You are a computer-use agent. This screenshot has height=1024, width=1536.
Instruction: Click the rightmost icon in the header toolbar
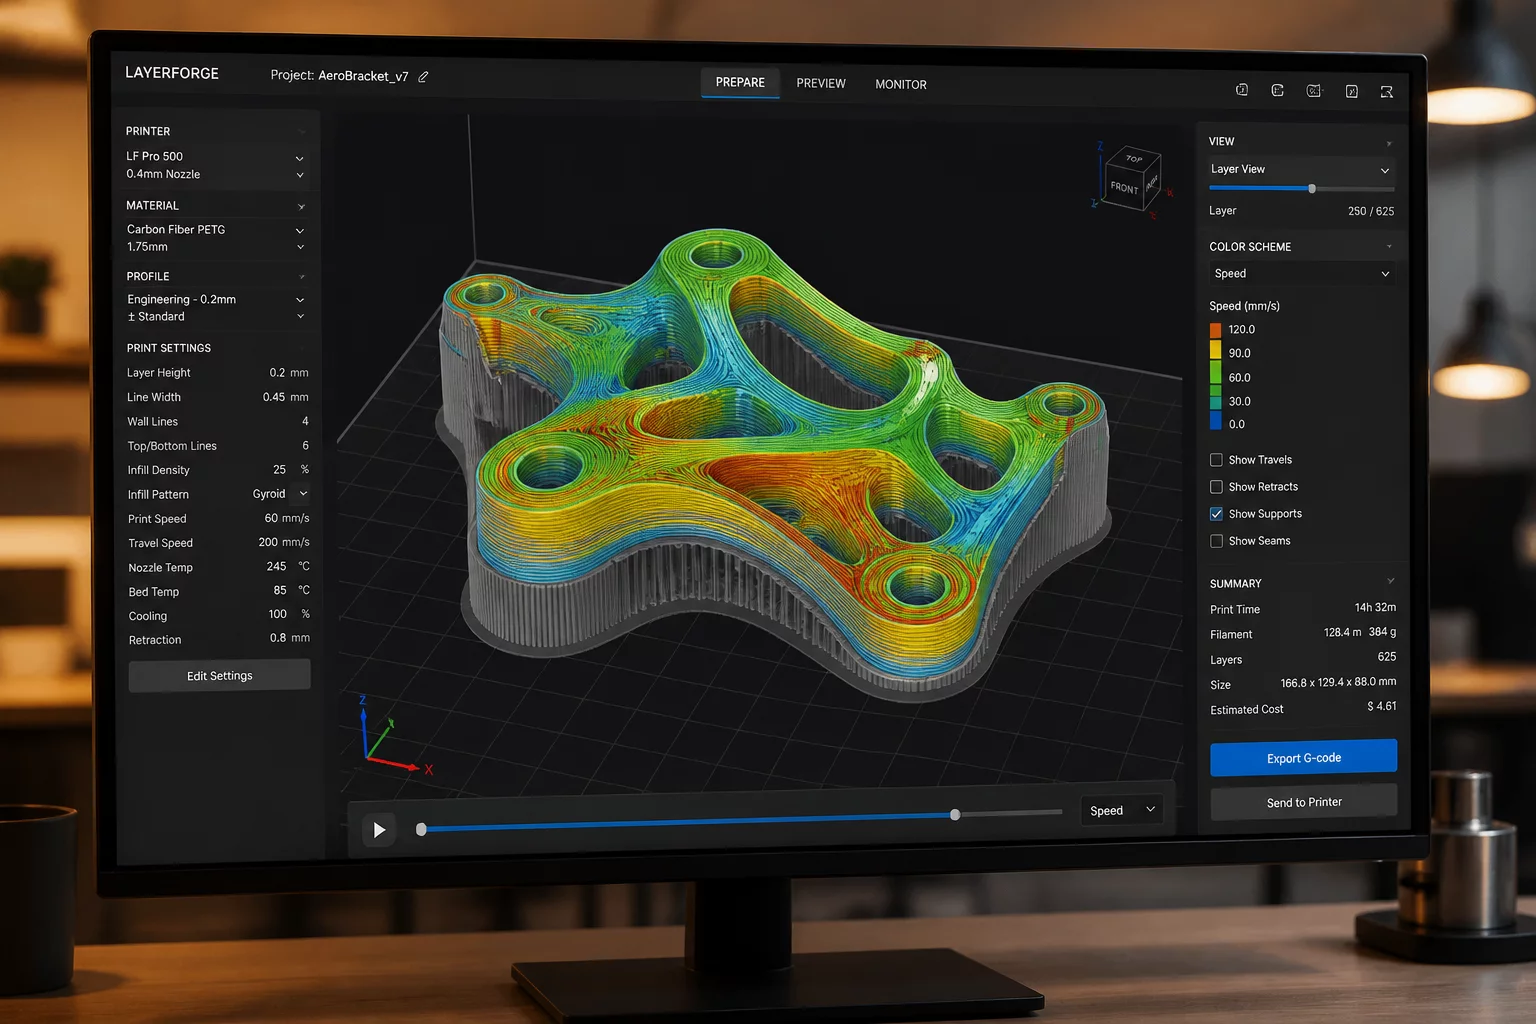pyautogui.click(x=1387, y=92)
